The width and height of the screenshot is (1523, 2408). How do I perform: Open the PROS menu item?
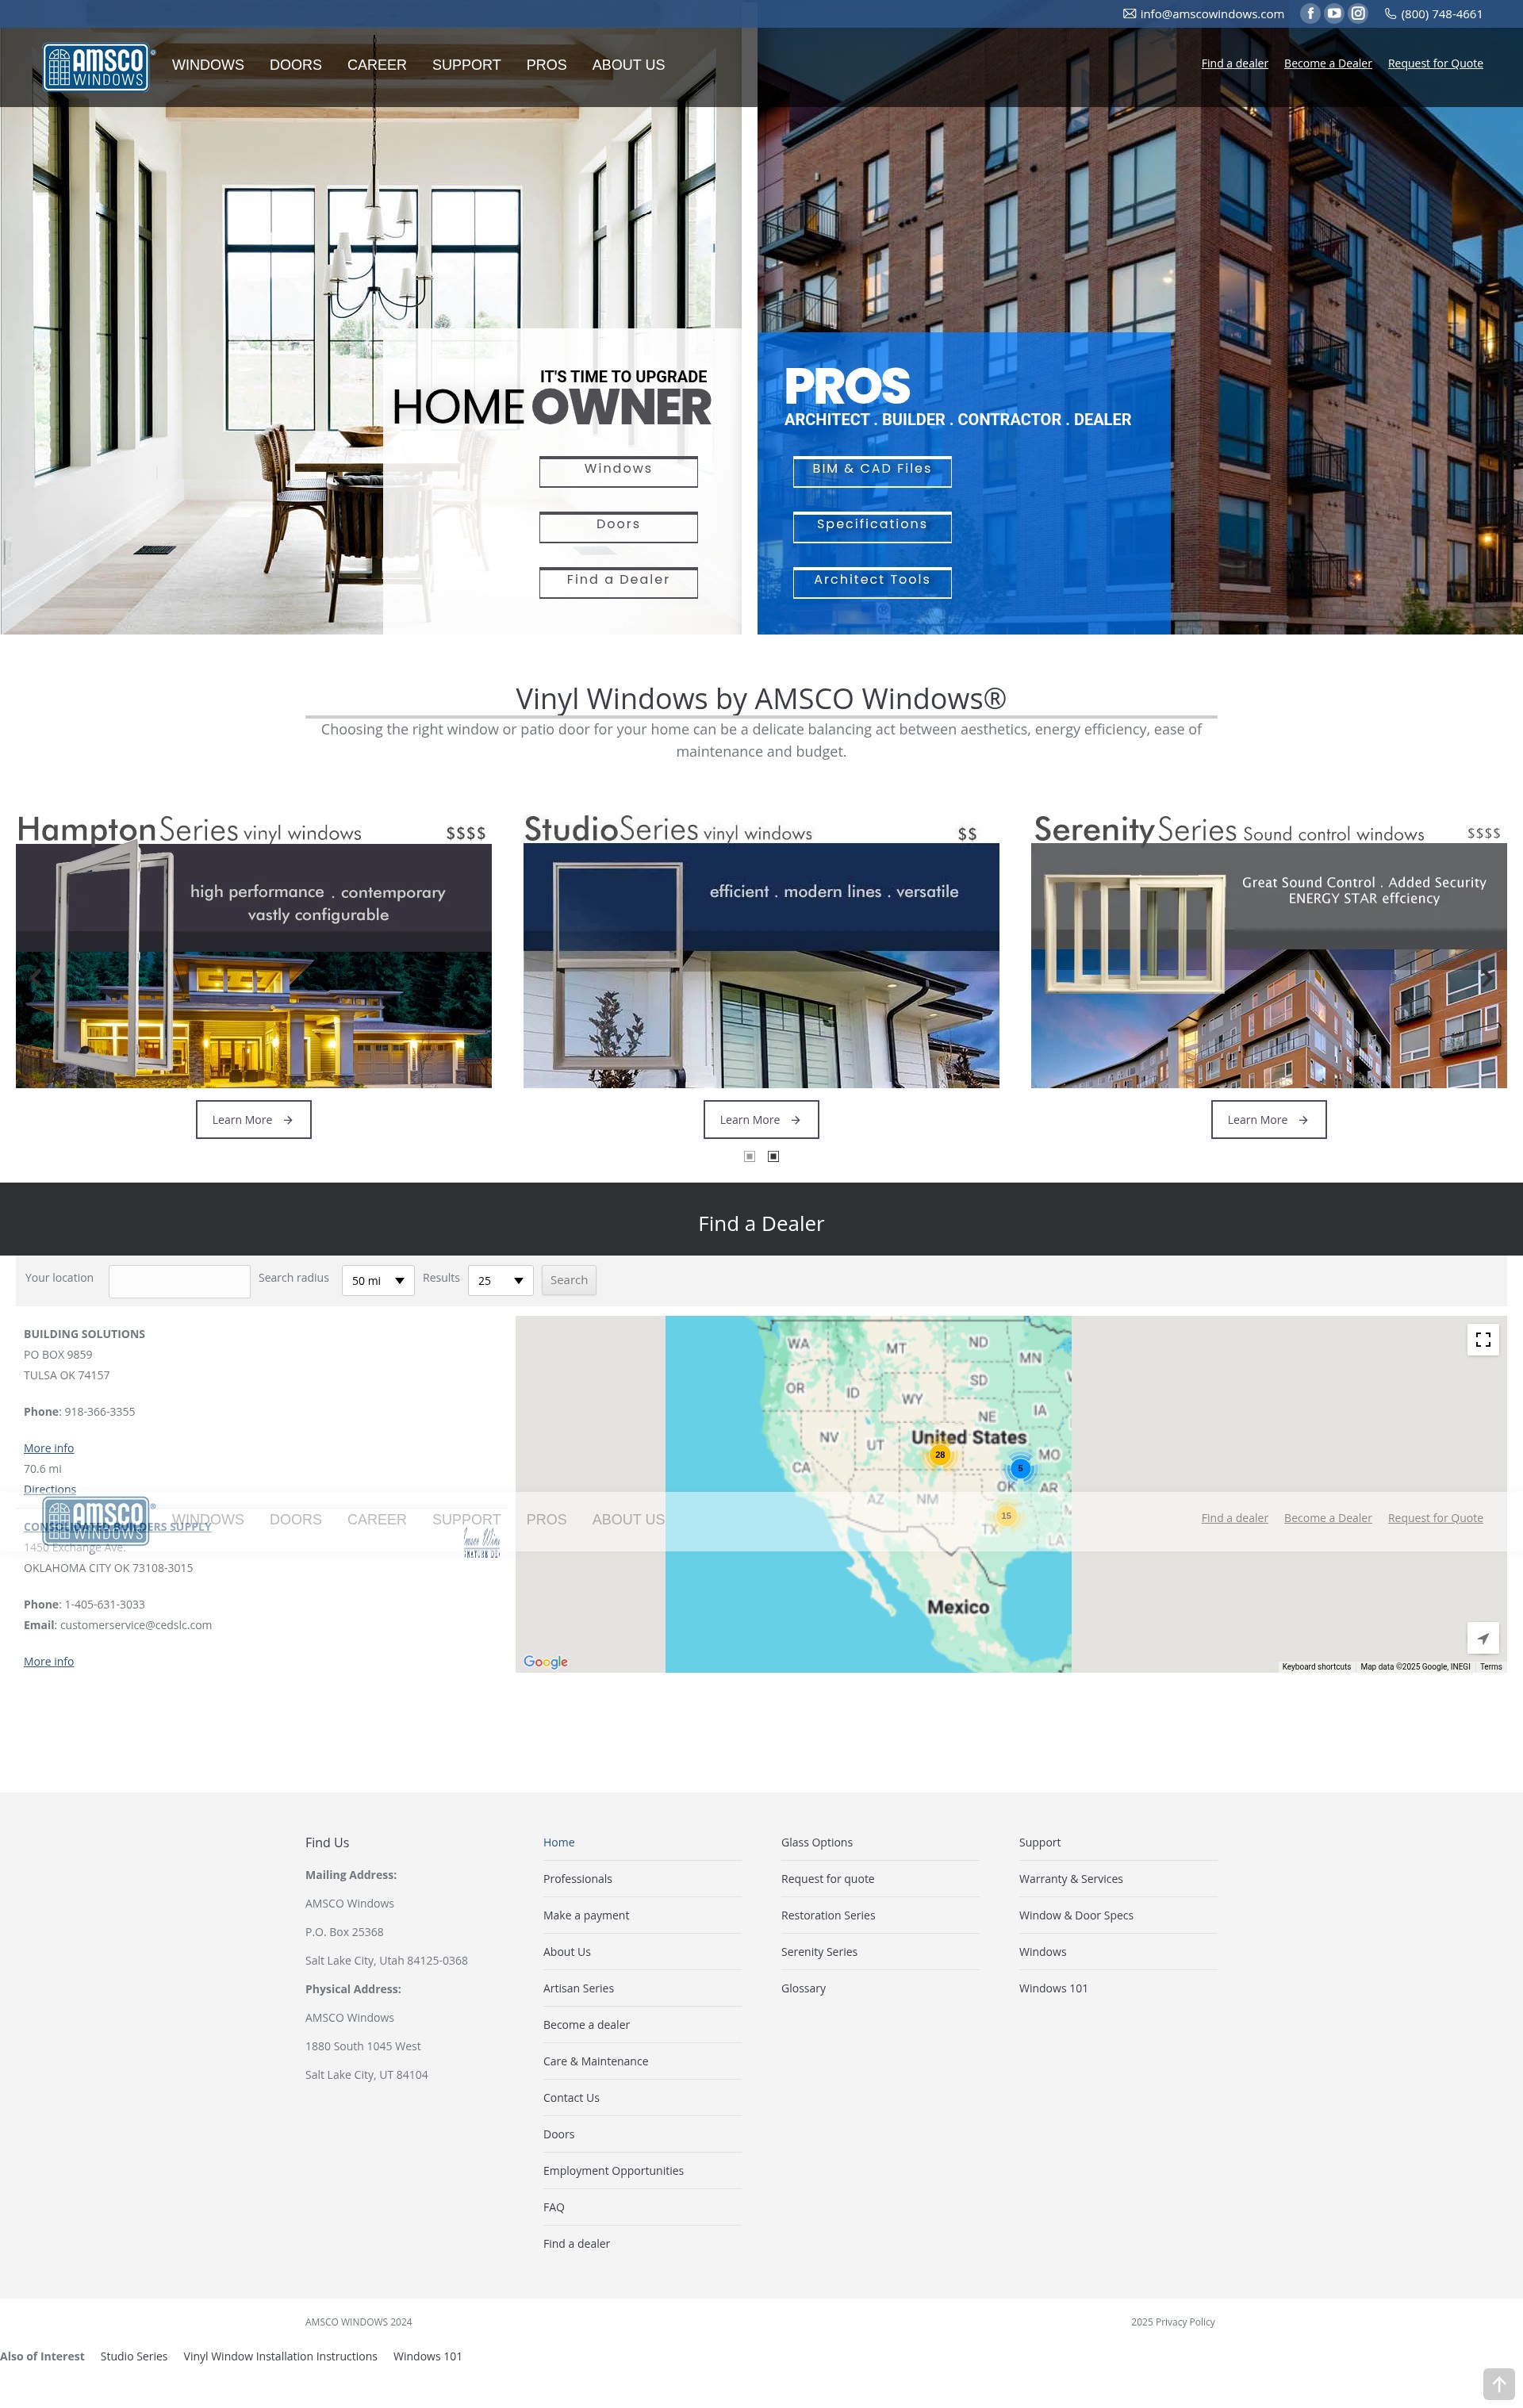tap(546, 65)
